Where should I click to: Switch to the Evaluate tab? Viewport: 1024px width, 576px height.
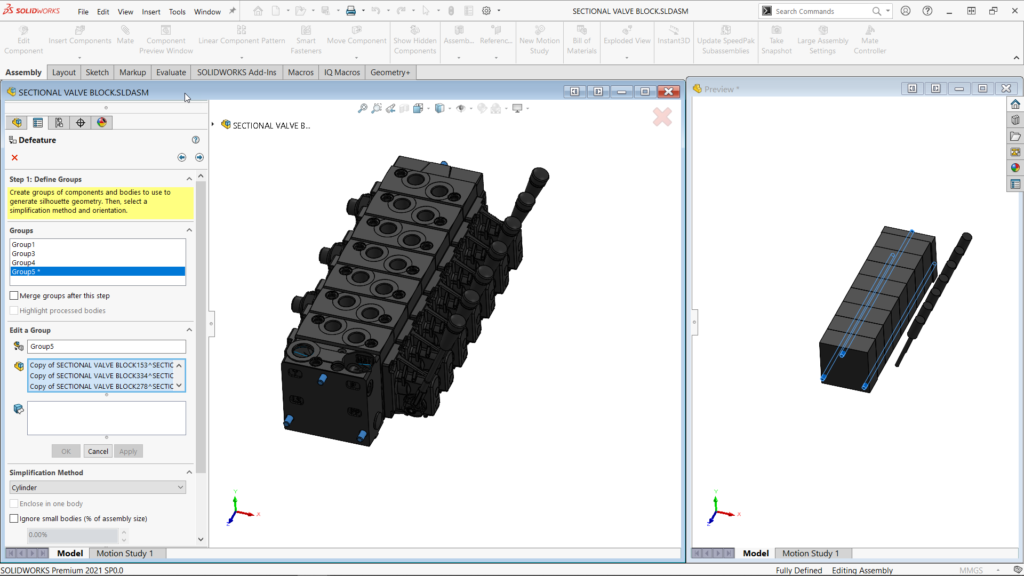pyautogui.click(x=171, y=72)
